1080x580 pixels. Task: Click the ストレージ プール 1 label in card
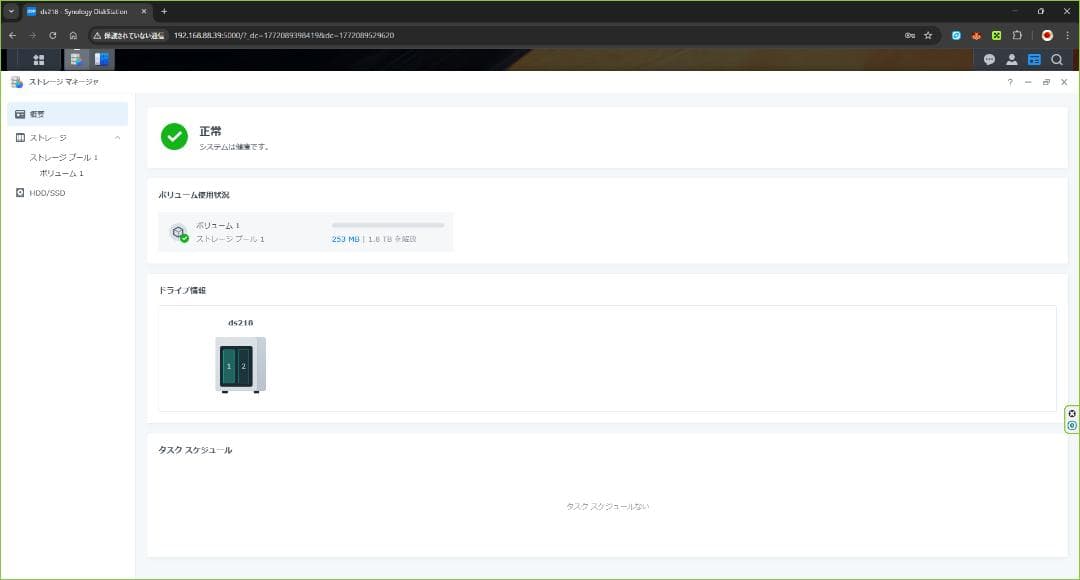point(230,239)
